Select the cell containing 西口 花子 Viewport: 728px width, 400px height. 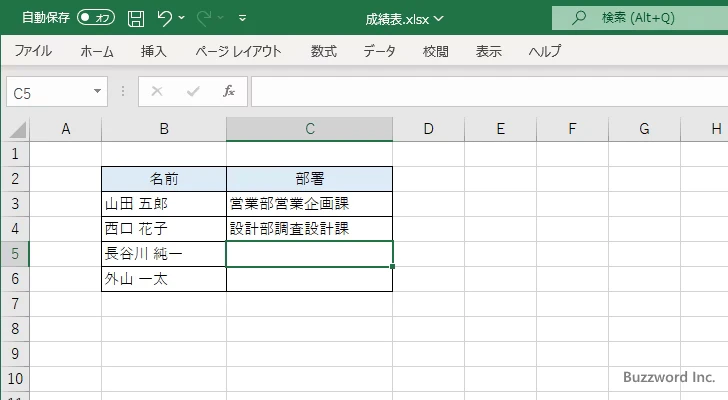[x=164, y=229]
